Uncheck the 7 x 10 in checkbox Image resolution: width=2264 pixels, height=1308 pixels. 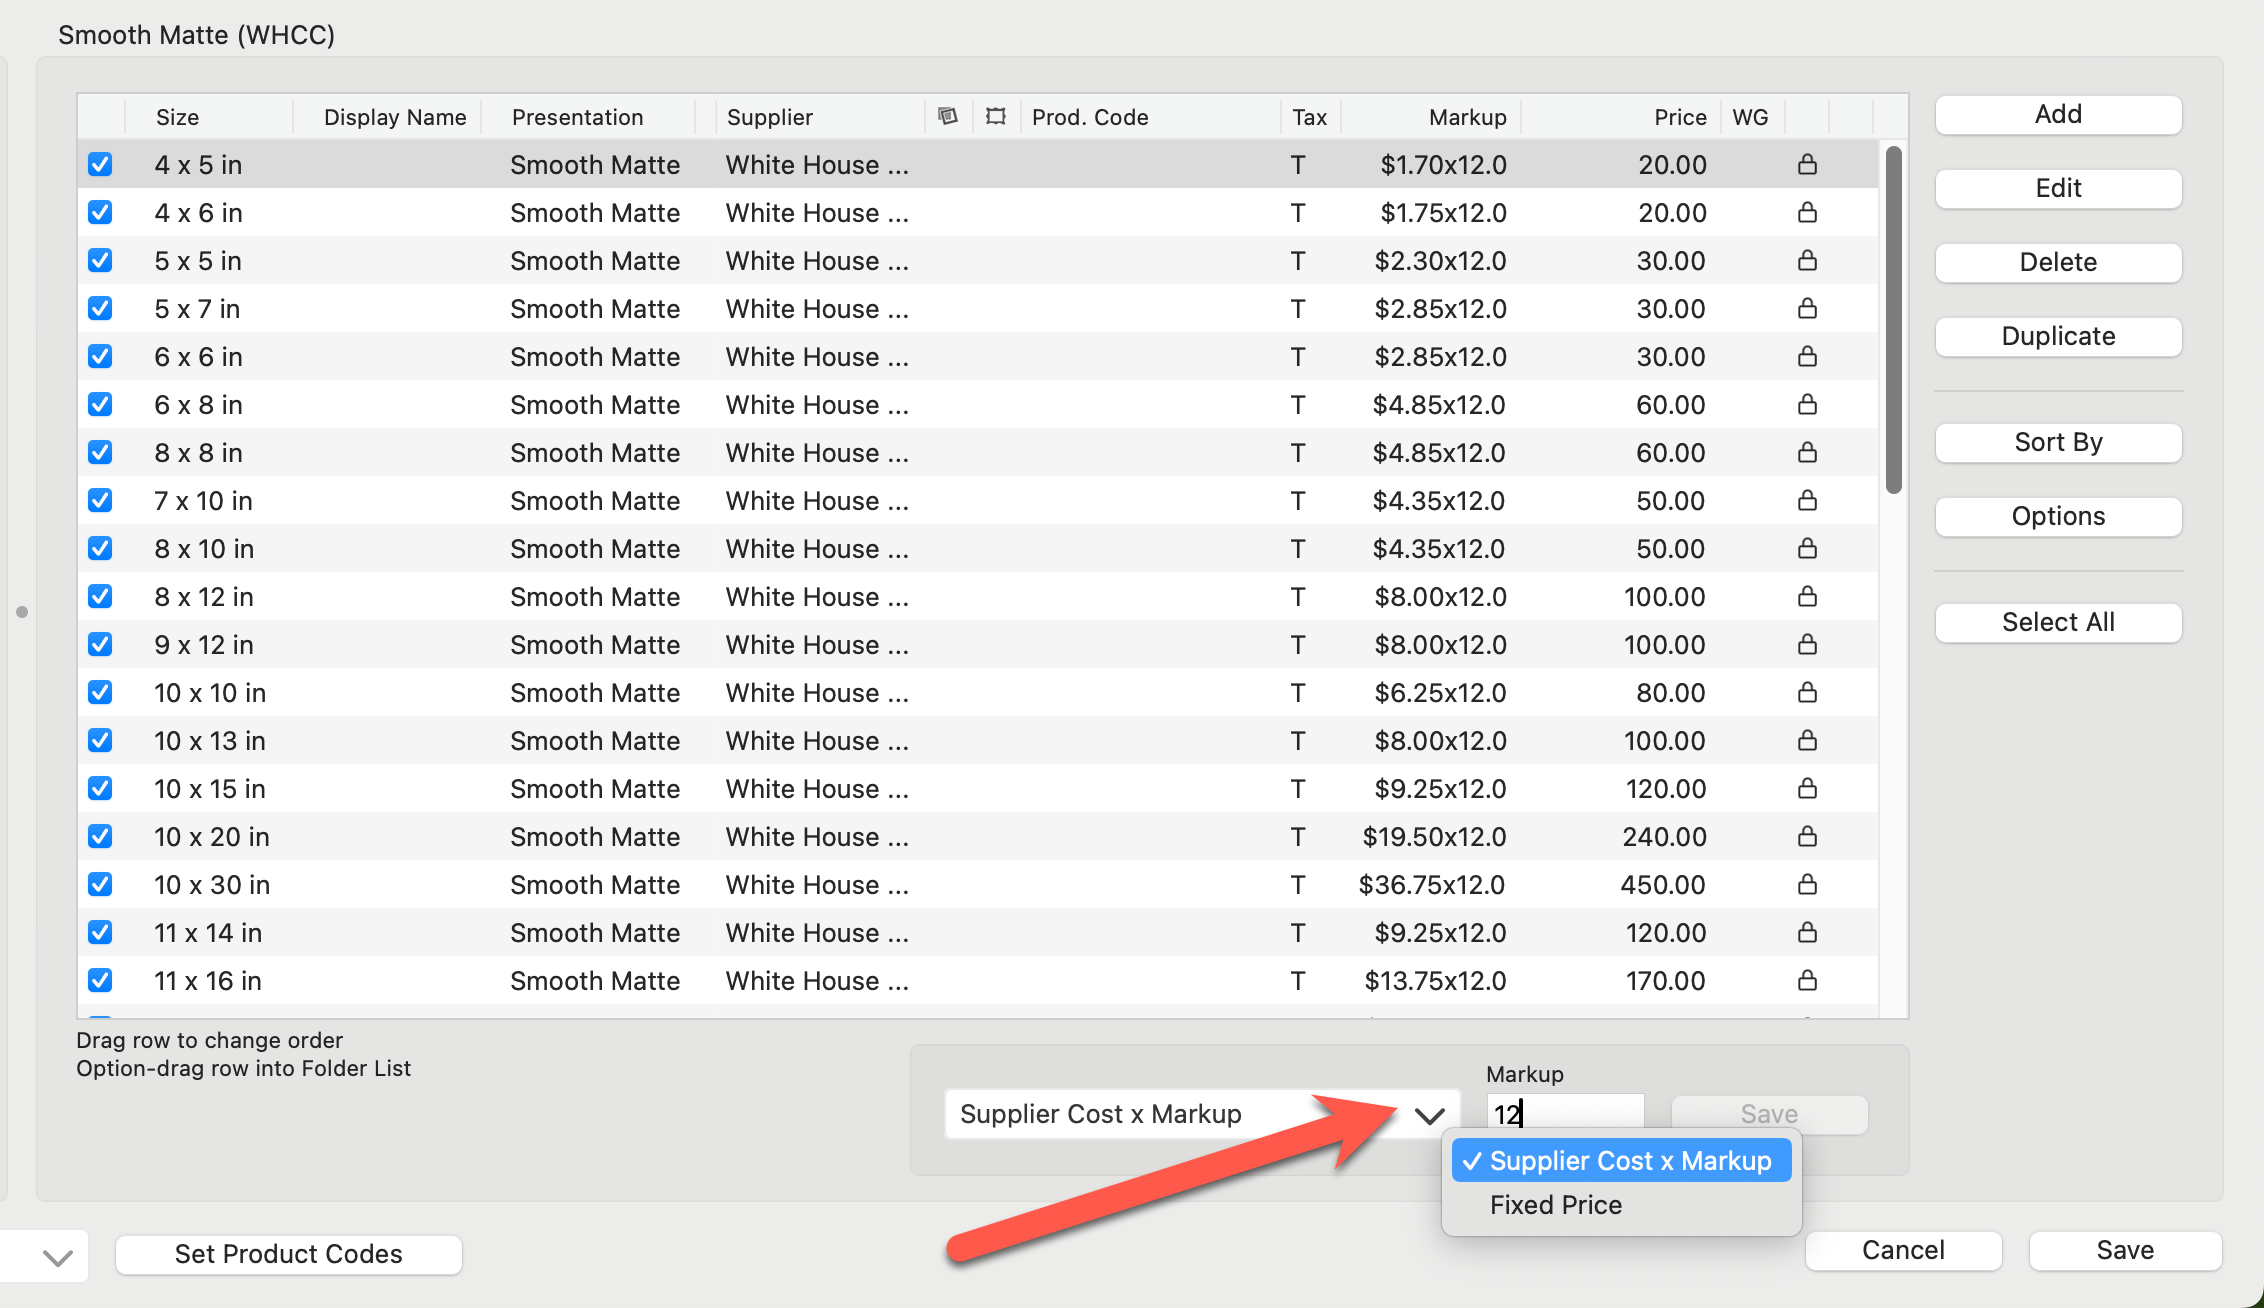click(100, 501)
